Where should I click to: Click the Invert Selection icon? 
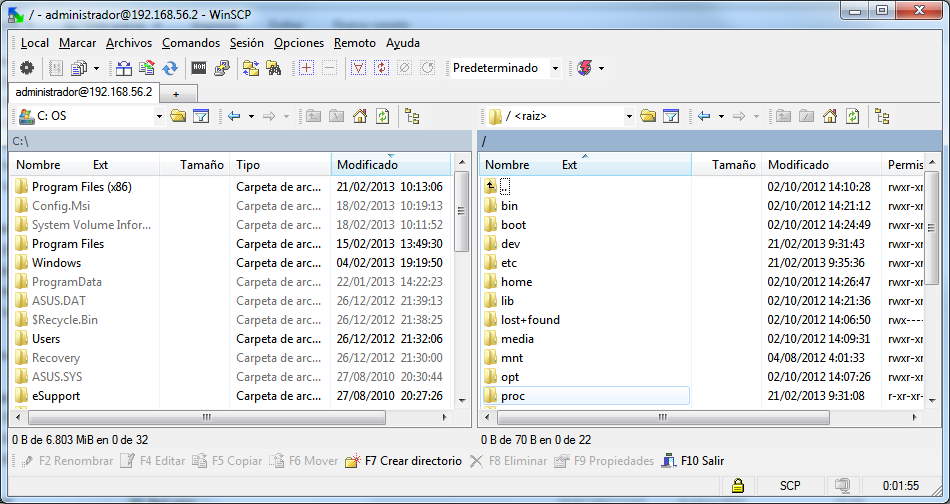click(x=382, y=68)
